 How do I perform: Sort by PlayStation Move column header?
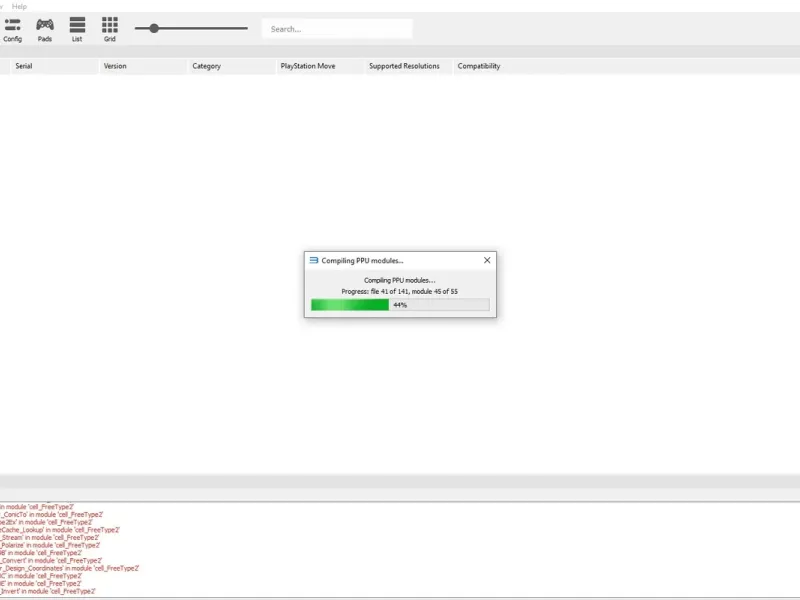[320, 66]
